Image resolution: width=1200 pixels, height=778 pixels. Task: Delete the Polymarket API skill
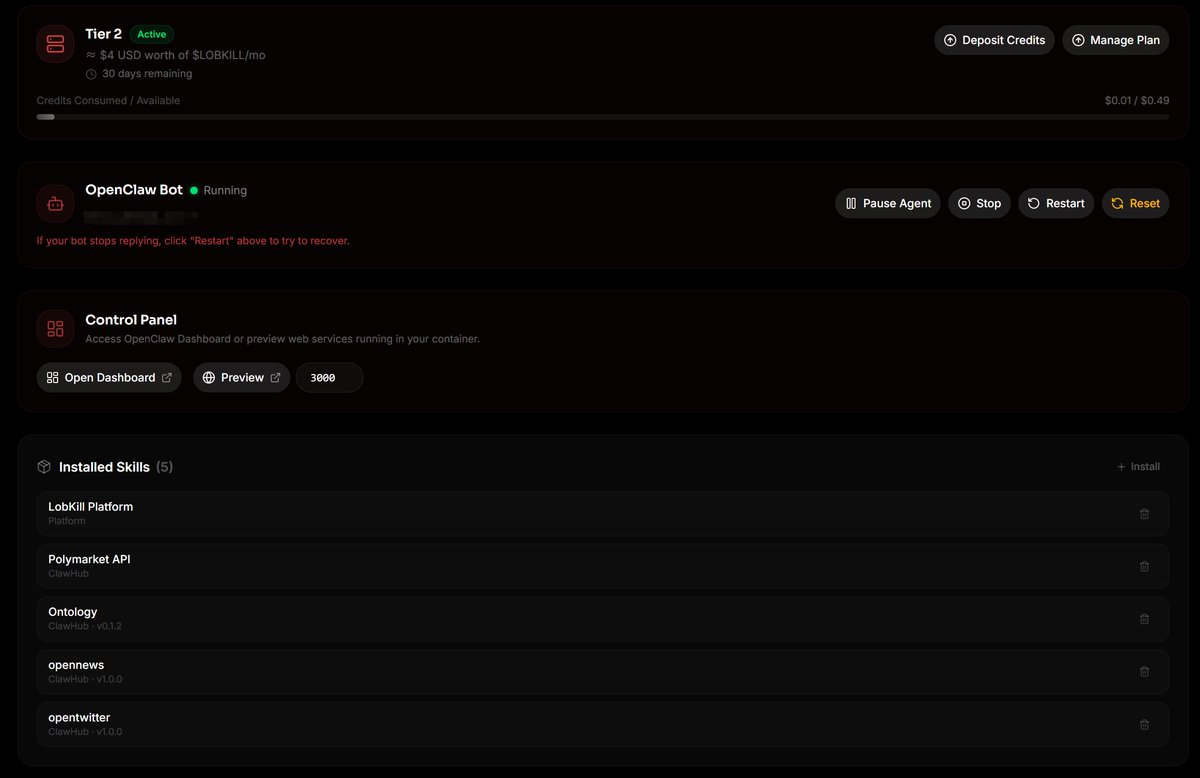[1144, 566]
